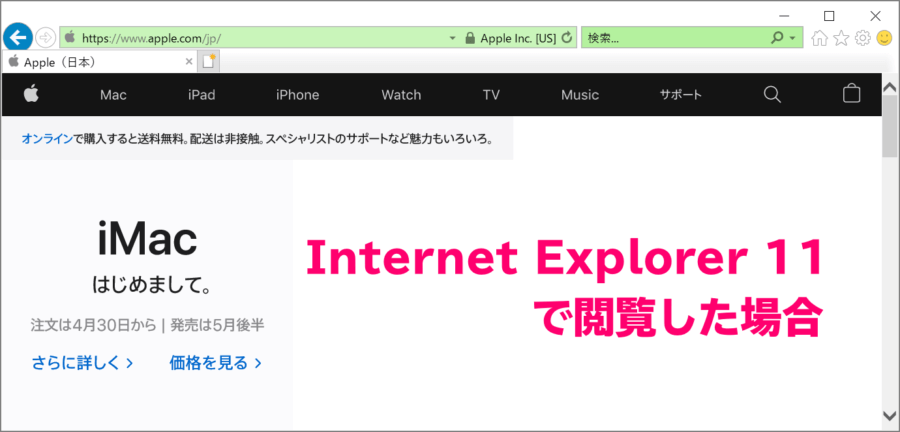Open the Music menu item
The image size is (900, 432).
580,95
